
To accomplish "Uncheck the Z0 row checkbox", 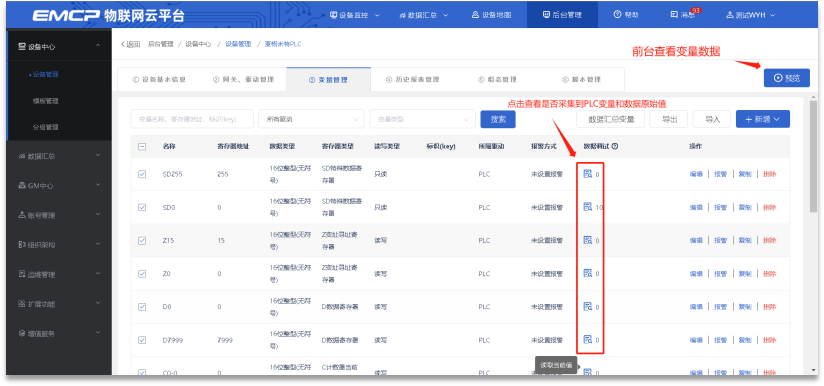I will point(142,274).
